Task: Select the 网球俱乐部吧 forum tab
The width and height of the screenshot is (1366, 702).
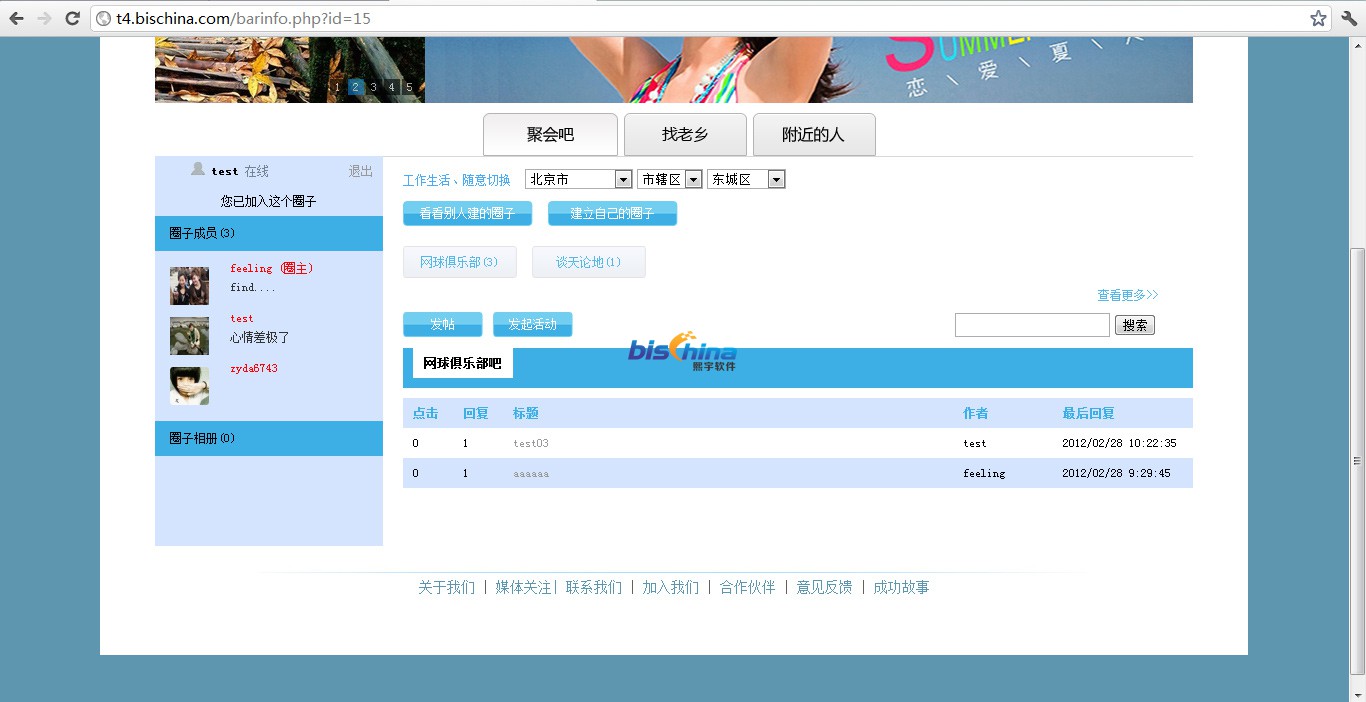Action: point(462,363)
